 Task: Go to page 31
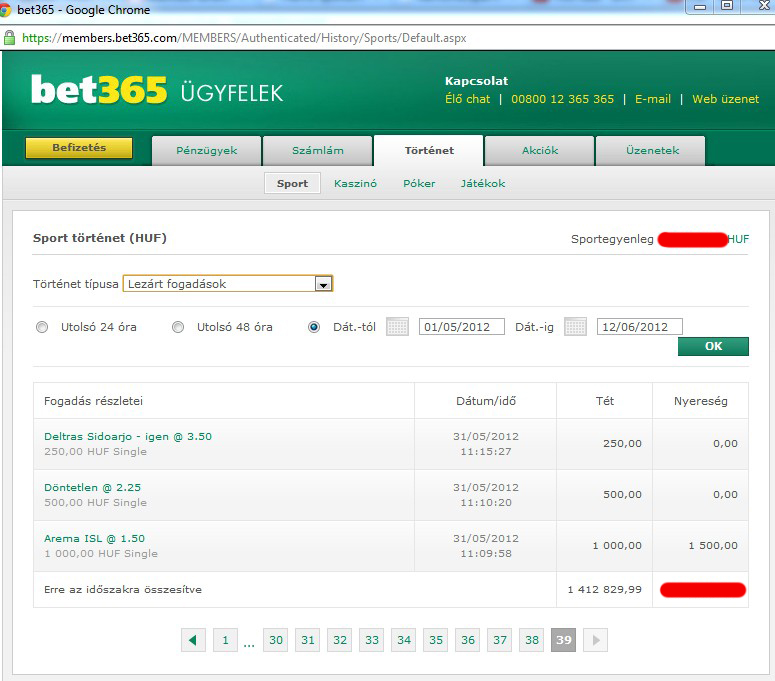pyautogui.click(x=308, y=640)
